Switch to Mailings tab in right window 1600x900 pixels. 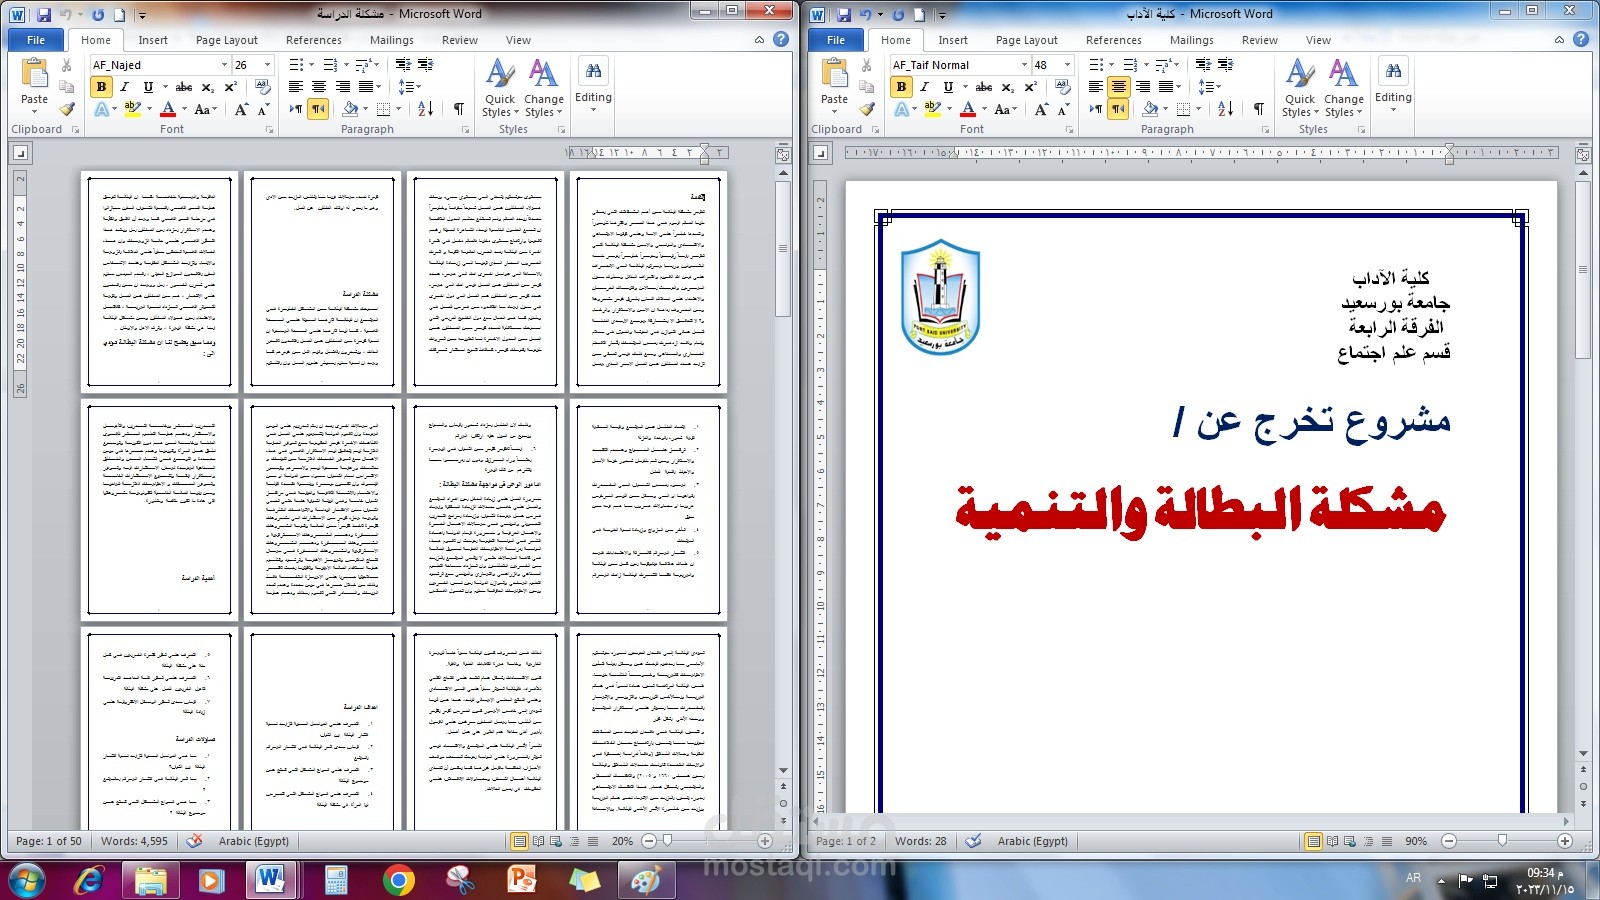pos(1192,40)
